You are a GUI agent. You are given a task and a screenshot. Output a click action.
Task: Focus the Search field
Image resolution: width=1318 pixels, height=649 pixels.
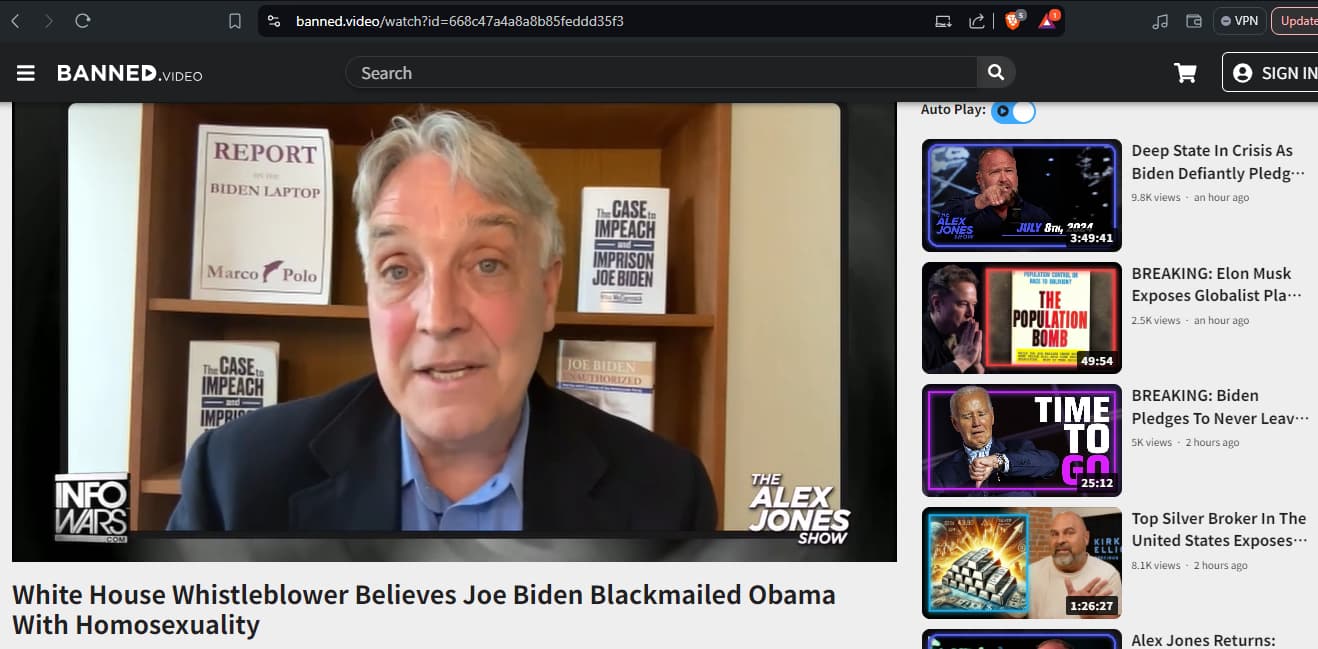pos(661,73)
